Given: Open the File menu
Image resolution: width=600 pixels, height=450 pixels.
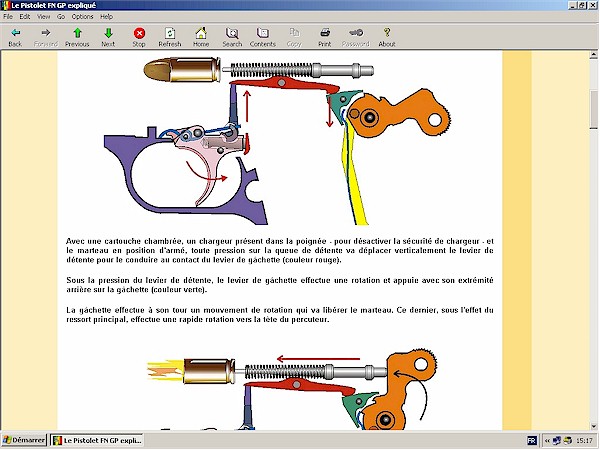Looking at the screenshot, I should pyautogui.click(x=9, y=17).
